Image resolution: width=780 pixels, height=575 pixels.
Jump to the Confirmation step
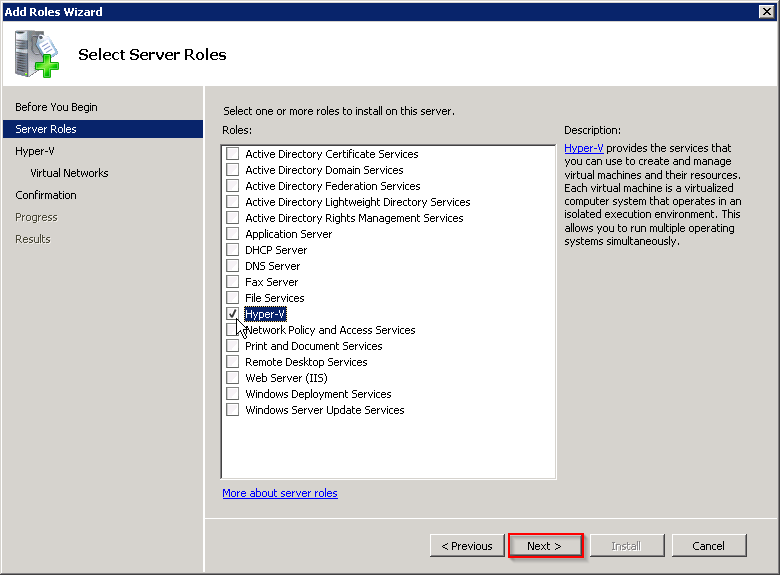(46, 195)
